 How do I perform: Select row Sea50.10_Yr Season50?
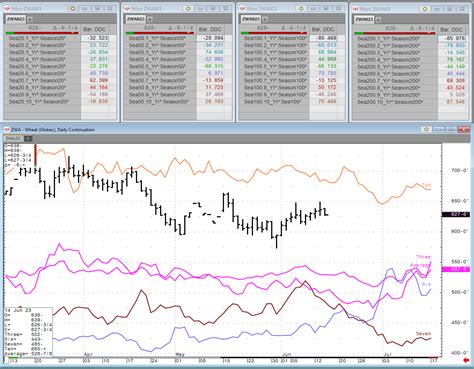[160, 101]
